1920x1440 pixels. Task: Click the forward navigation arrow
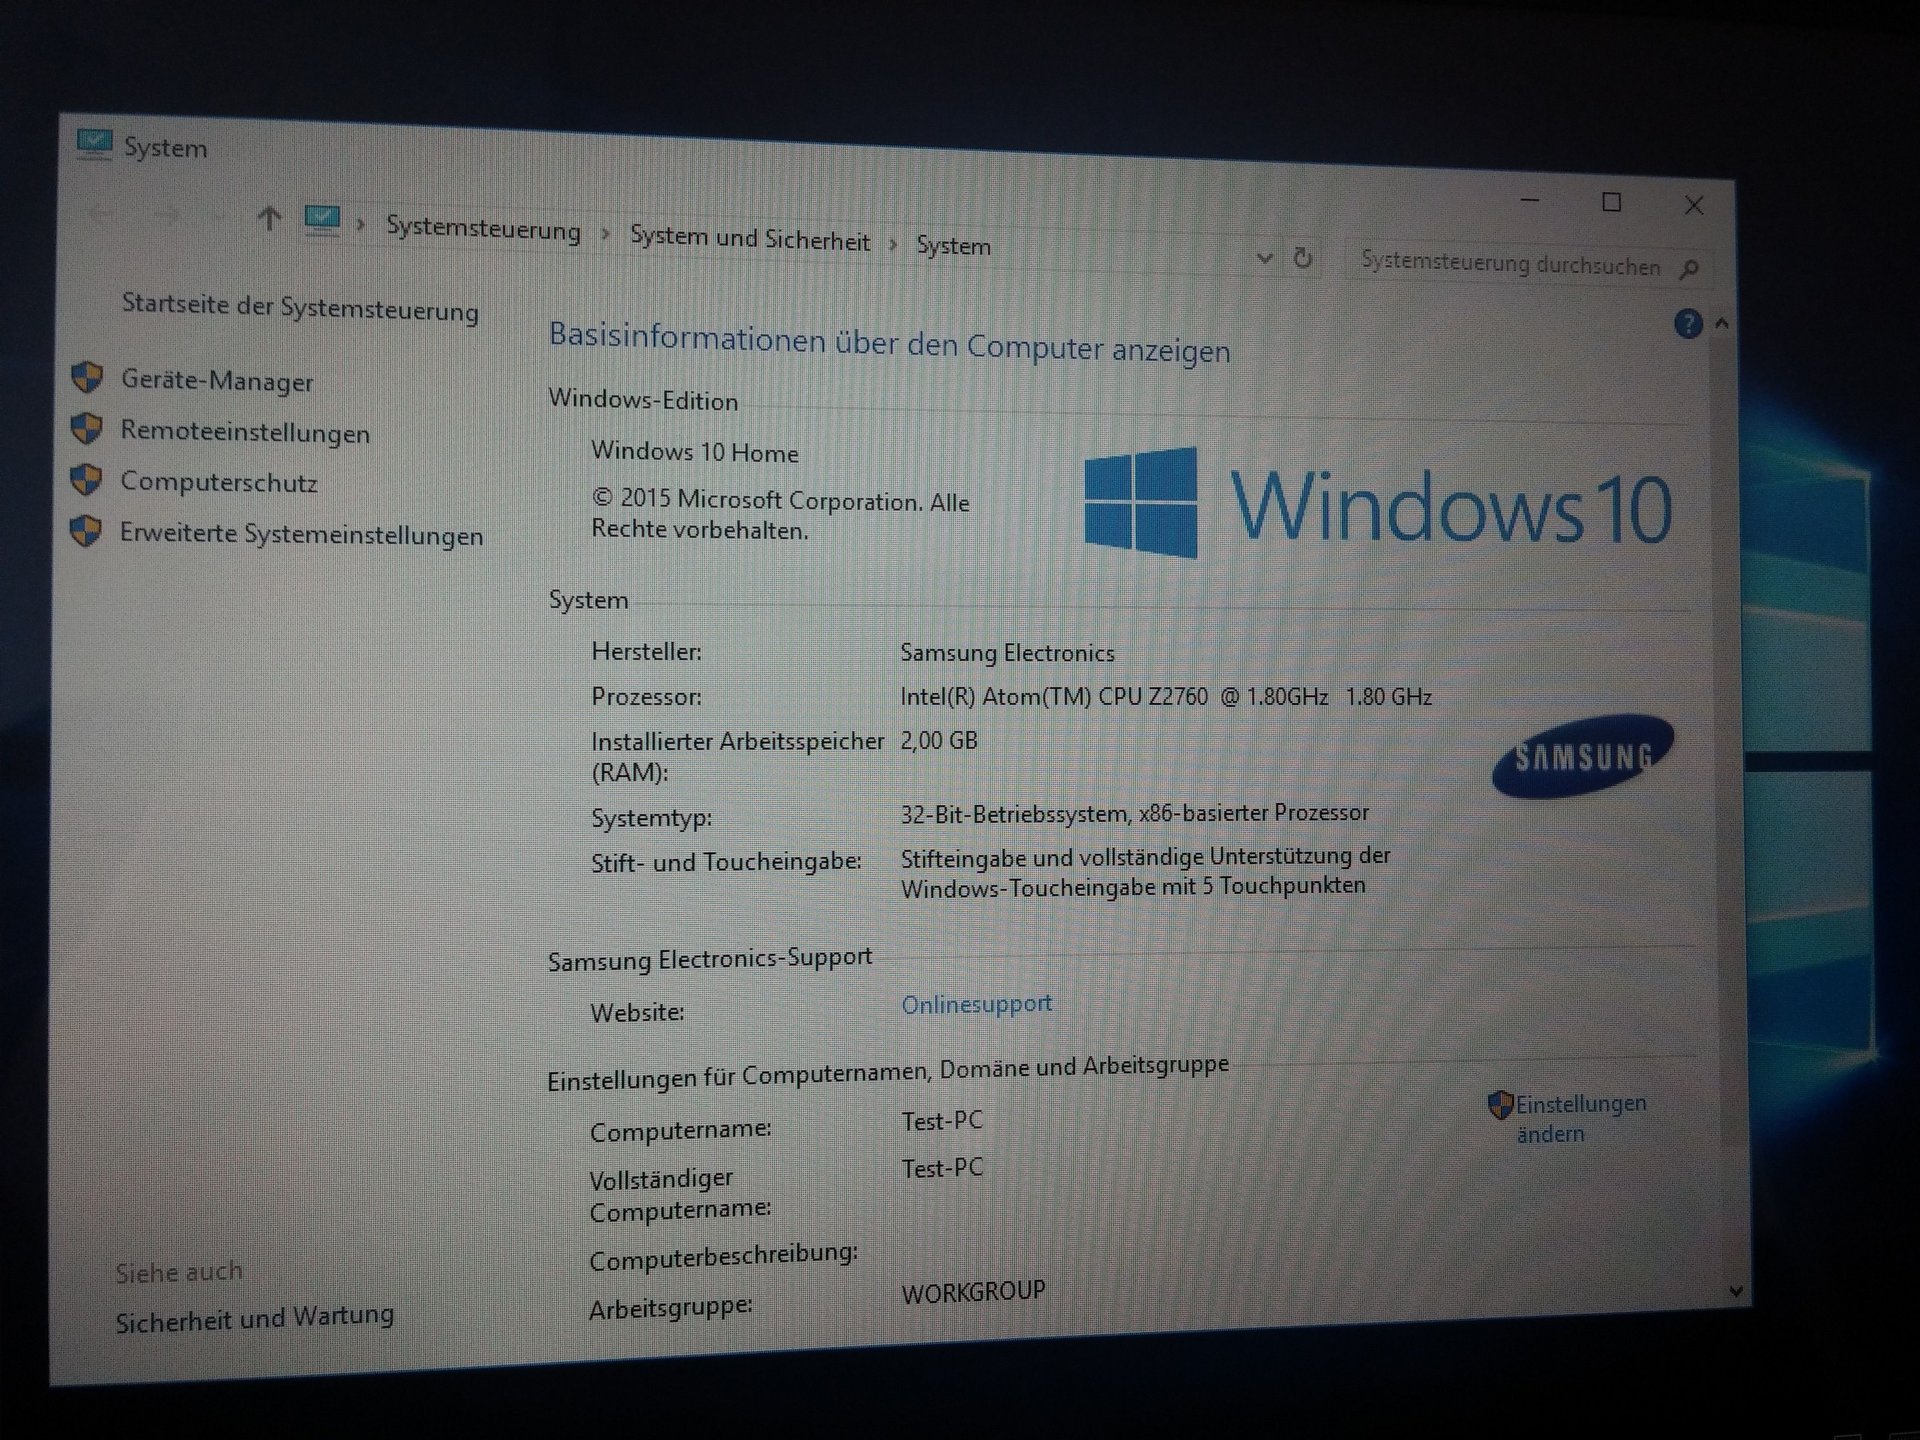[167, 214]
